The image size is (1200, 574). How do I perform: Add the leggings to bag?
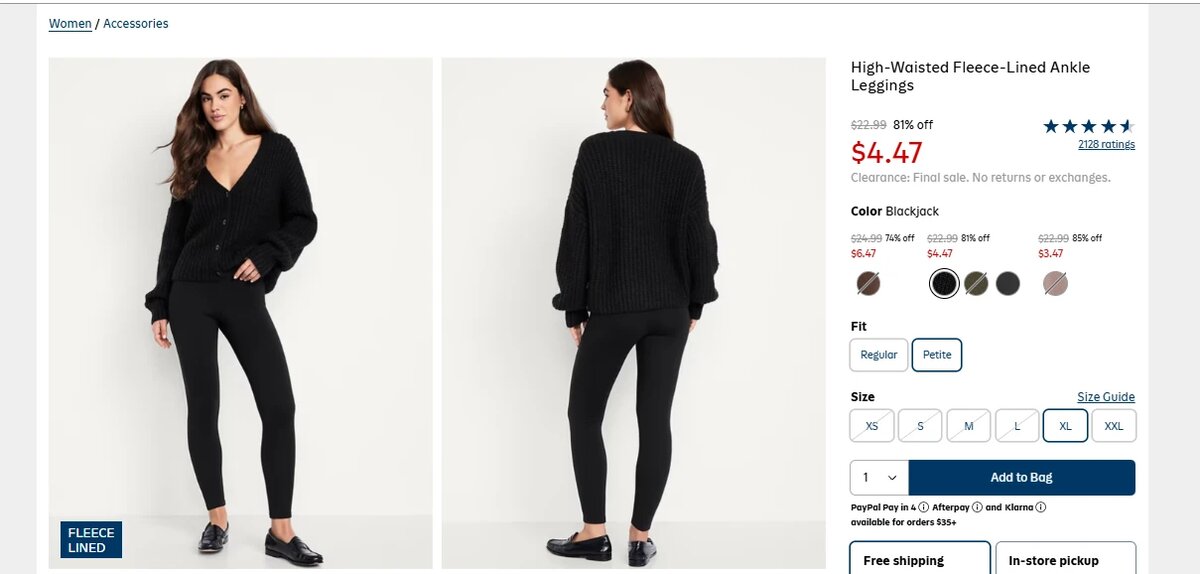click(1021, 478)
